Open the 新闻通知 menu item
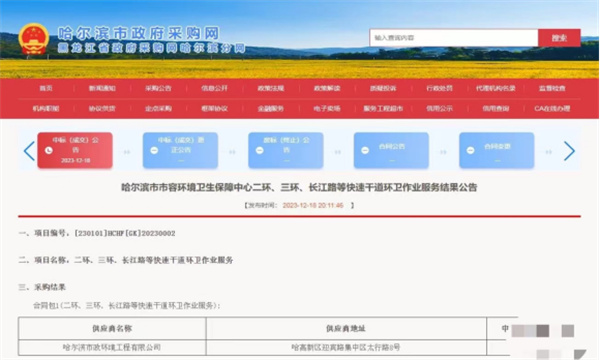The image size is (600, 360). click(102, 88)
